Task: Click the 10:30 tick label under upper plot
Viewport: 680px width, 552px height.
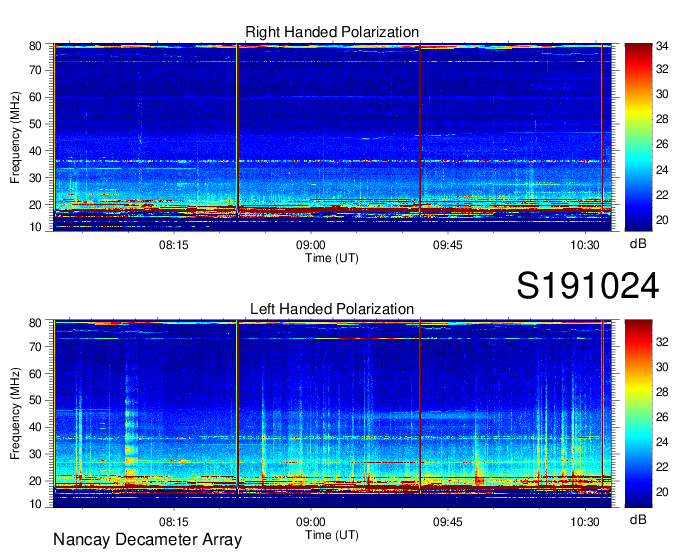Action: point(585,245)
